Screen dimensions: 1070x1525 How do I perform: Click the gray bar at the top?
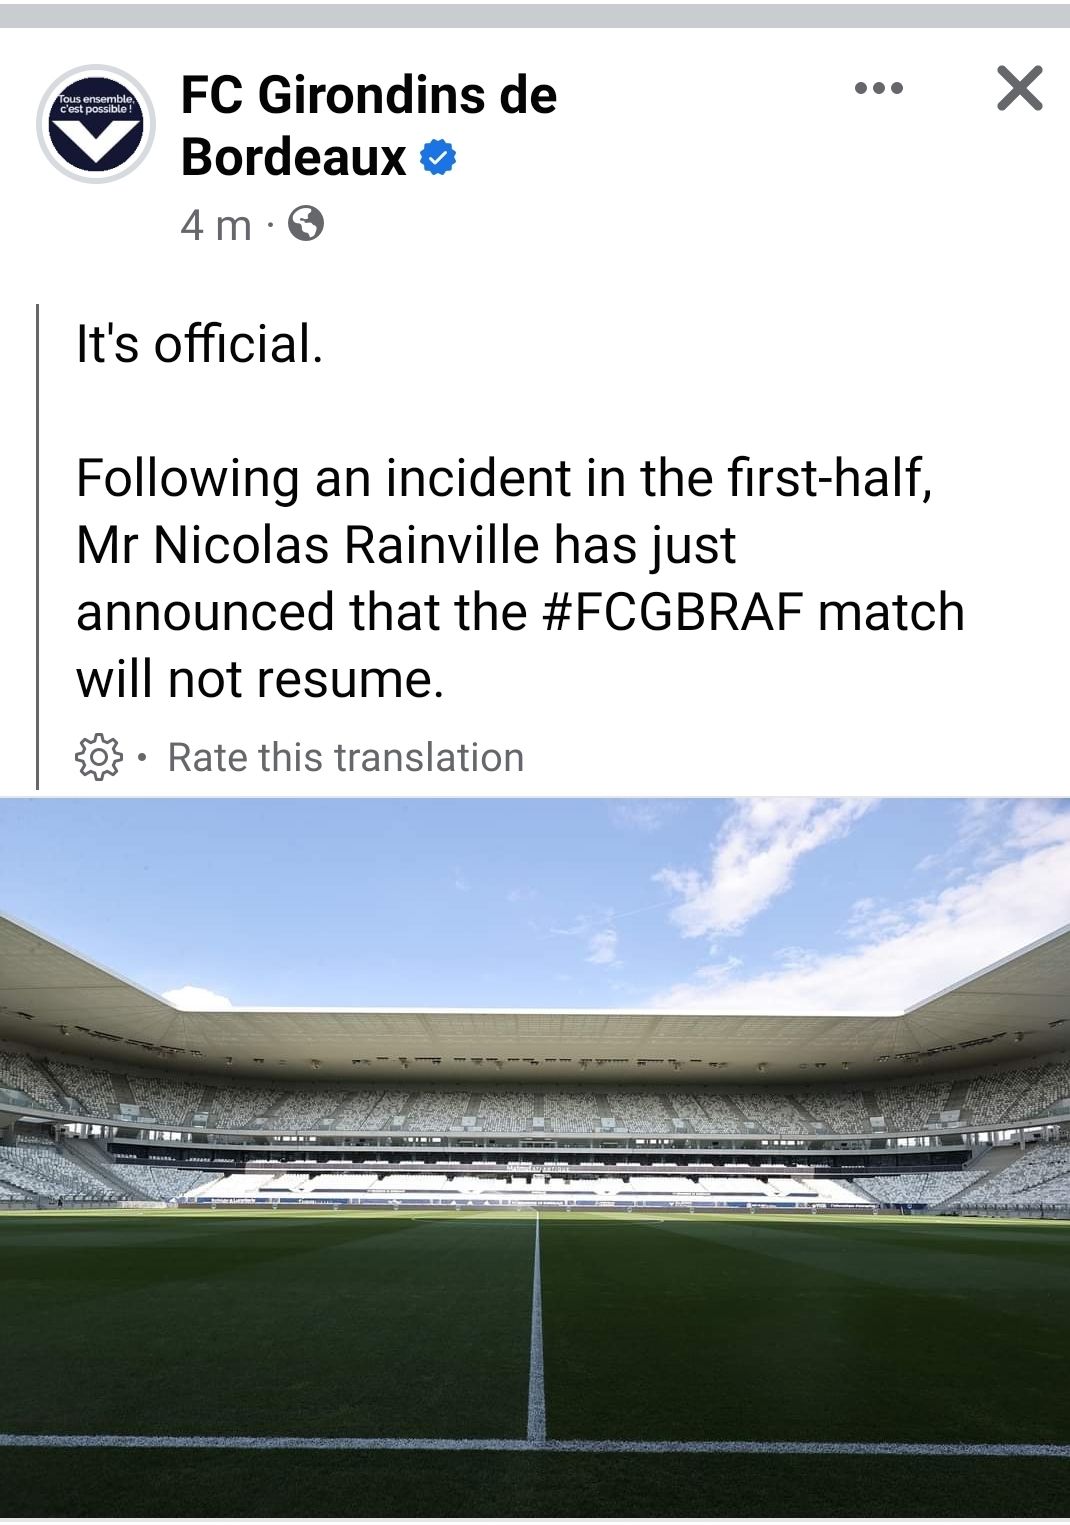535,15
